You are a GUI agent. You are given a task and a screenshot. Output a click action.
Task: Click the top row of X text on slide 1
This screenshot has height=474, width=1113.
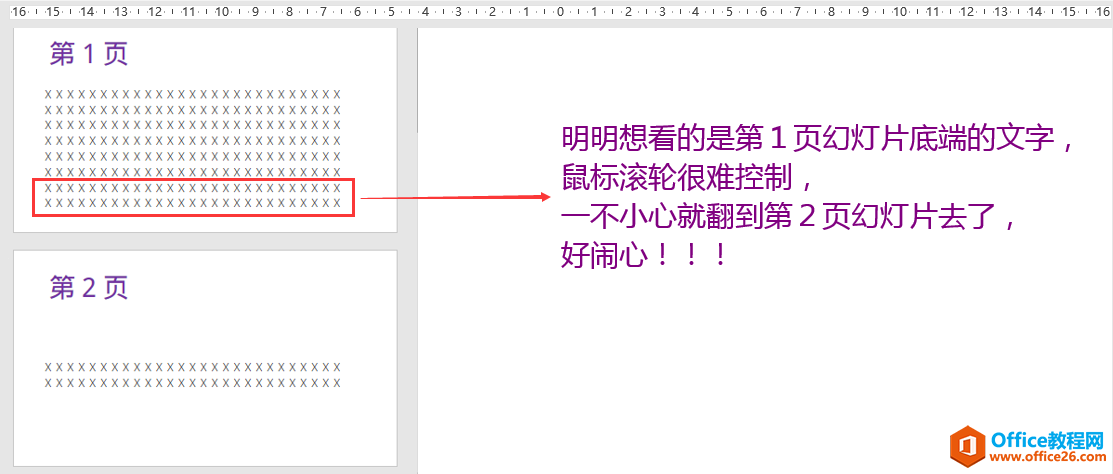point(192,94)
